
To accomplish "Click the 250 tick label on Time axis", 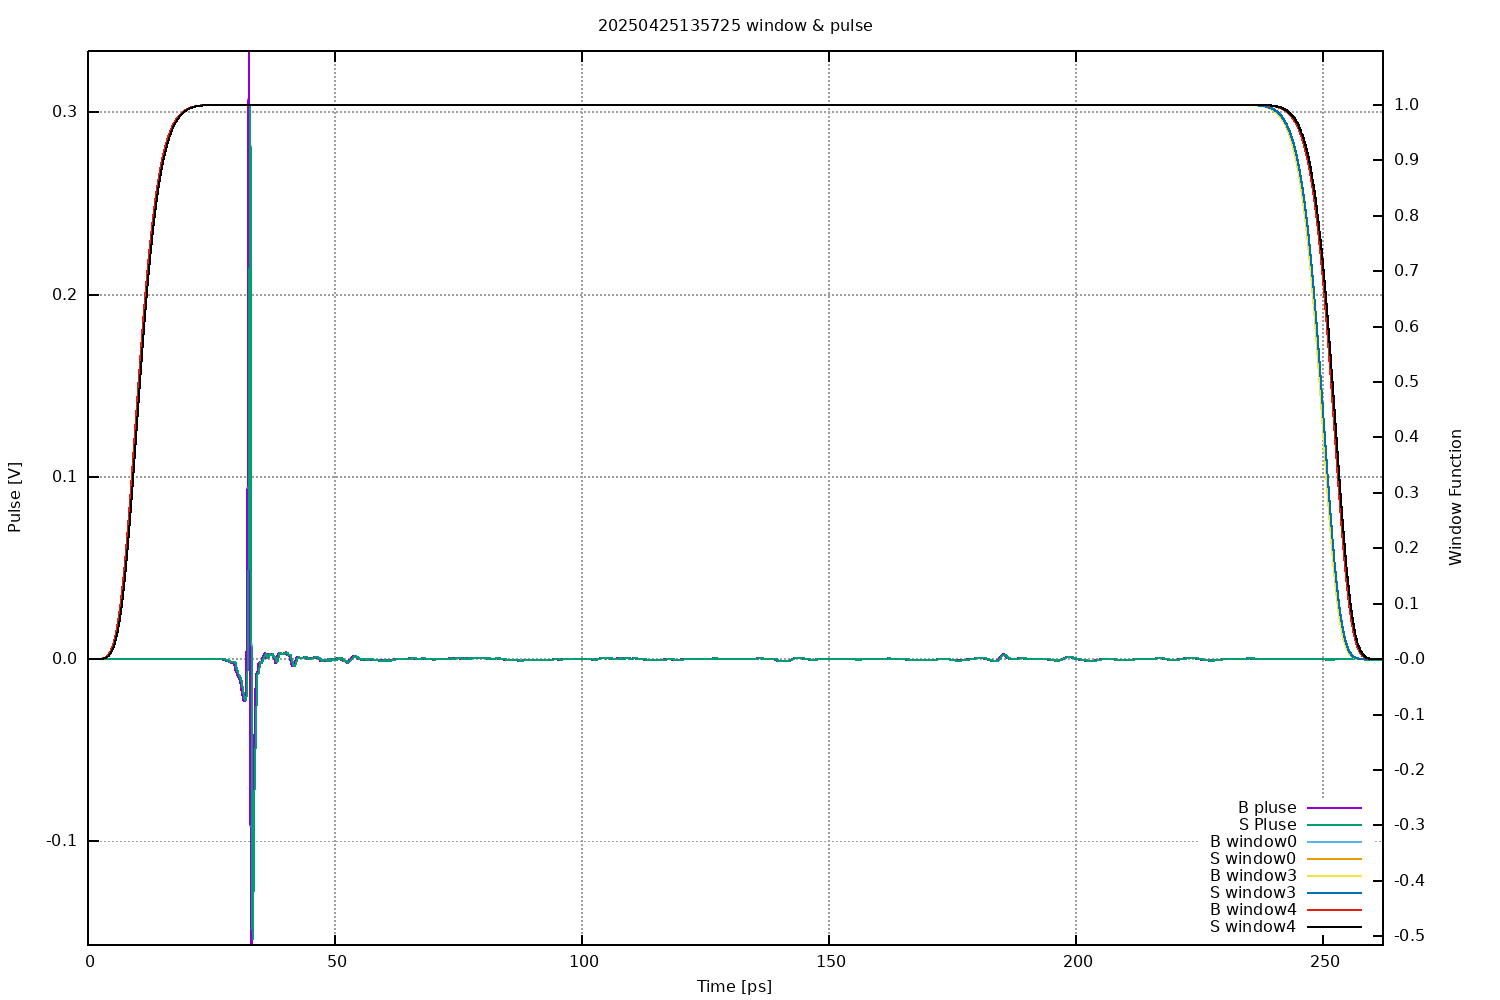I will 1324,962.
